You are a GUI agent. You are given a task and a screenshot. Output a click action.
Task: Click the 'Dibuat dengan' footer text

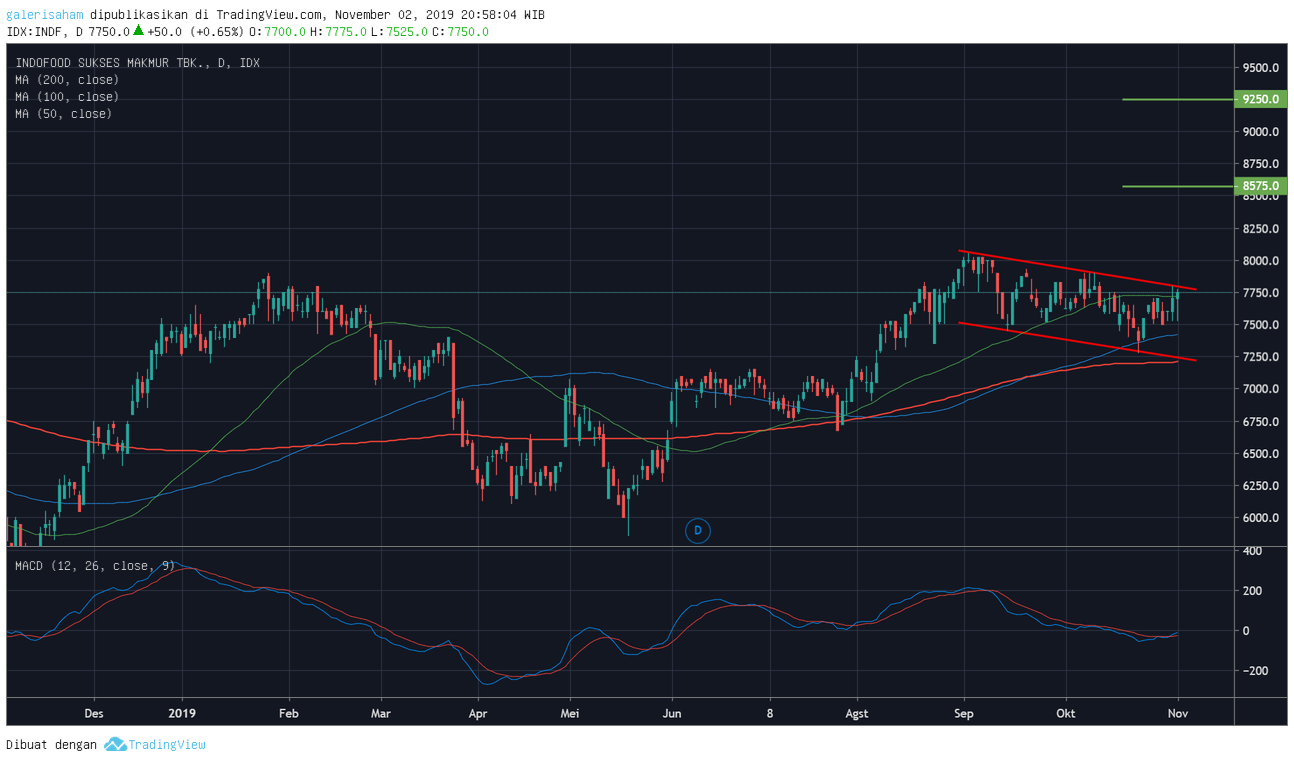[x=52, y=744]
